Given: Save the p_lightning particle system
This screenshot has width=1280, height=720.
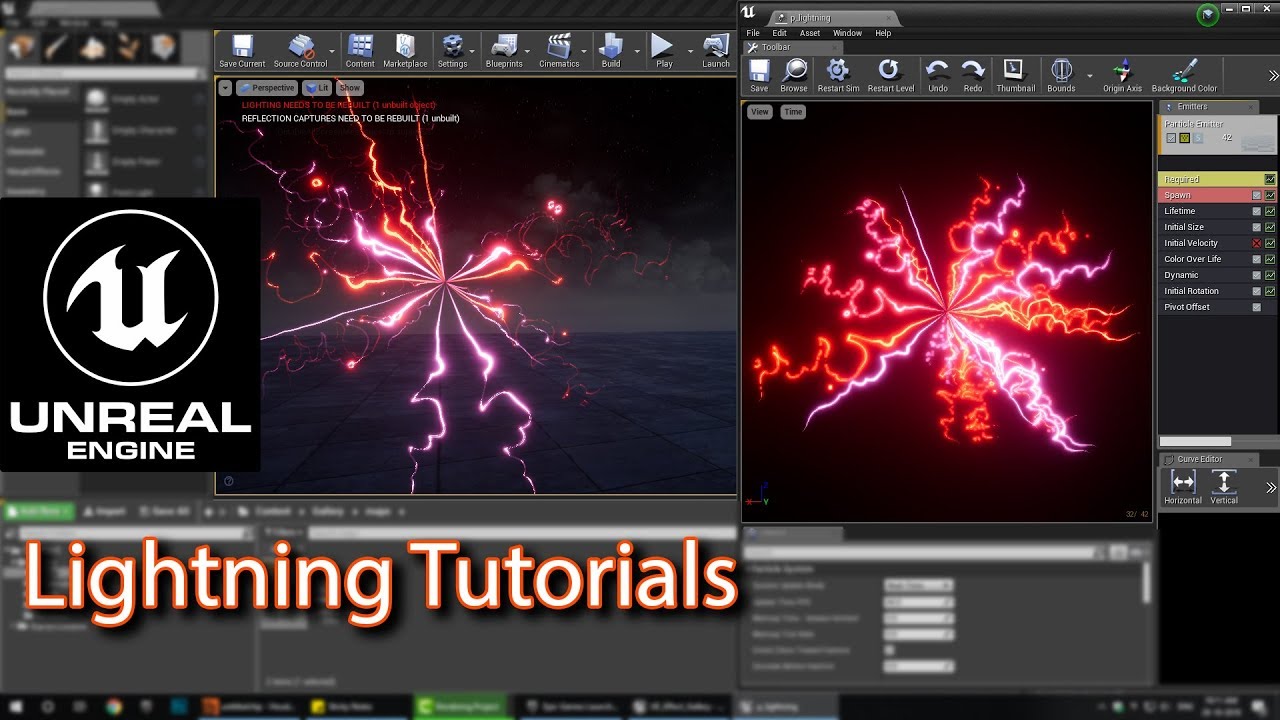Looking at the screenshot, I should click(759, 75).
